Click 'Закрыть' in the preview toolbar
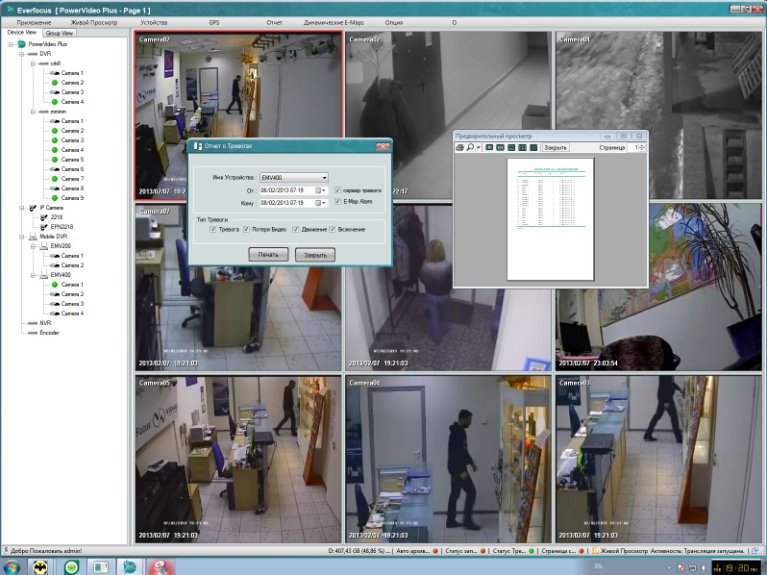Viewport: 767px width, 575px height. point(555,147)
